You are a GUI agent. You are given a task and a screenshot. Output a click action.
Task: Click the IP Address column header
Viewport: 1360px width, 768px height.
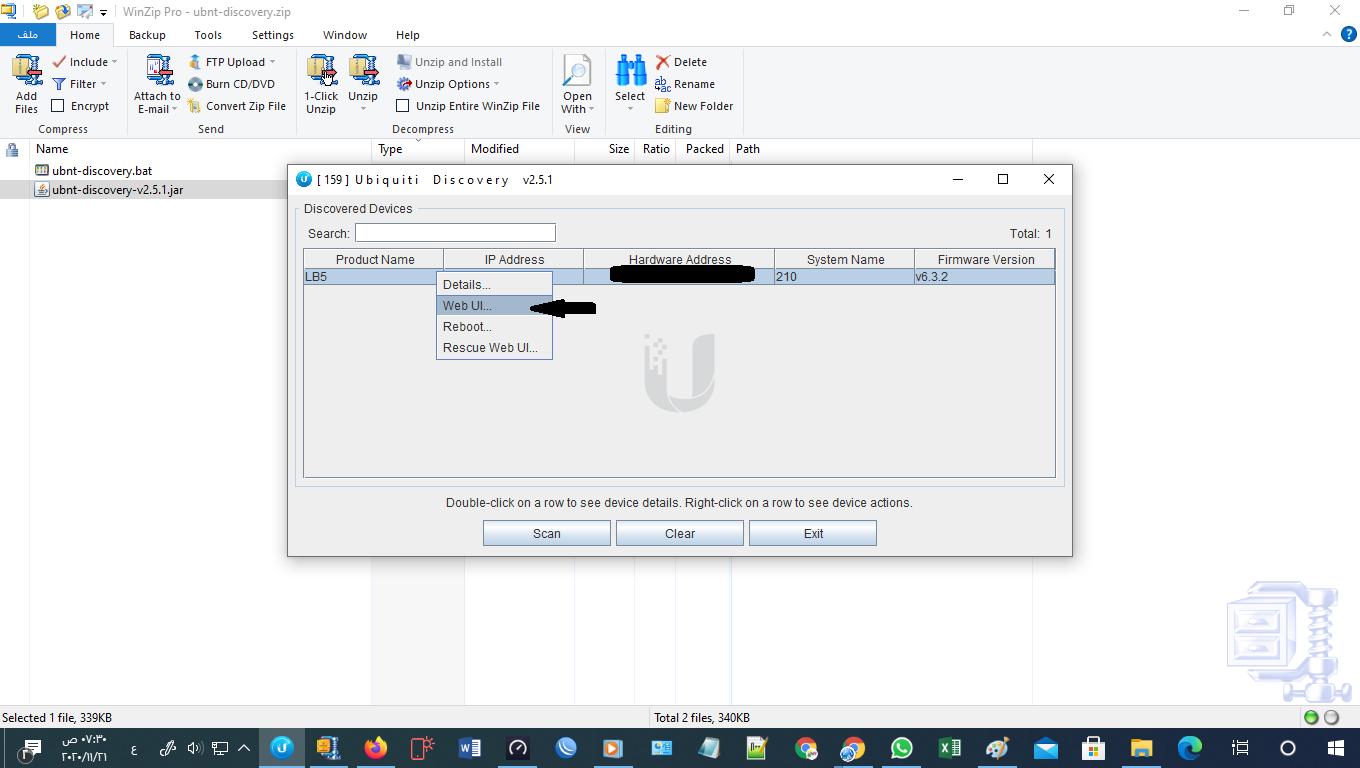tap(514, 259)
